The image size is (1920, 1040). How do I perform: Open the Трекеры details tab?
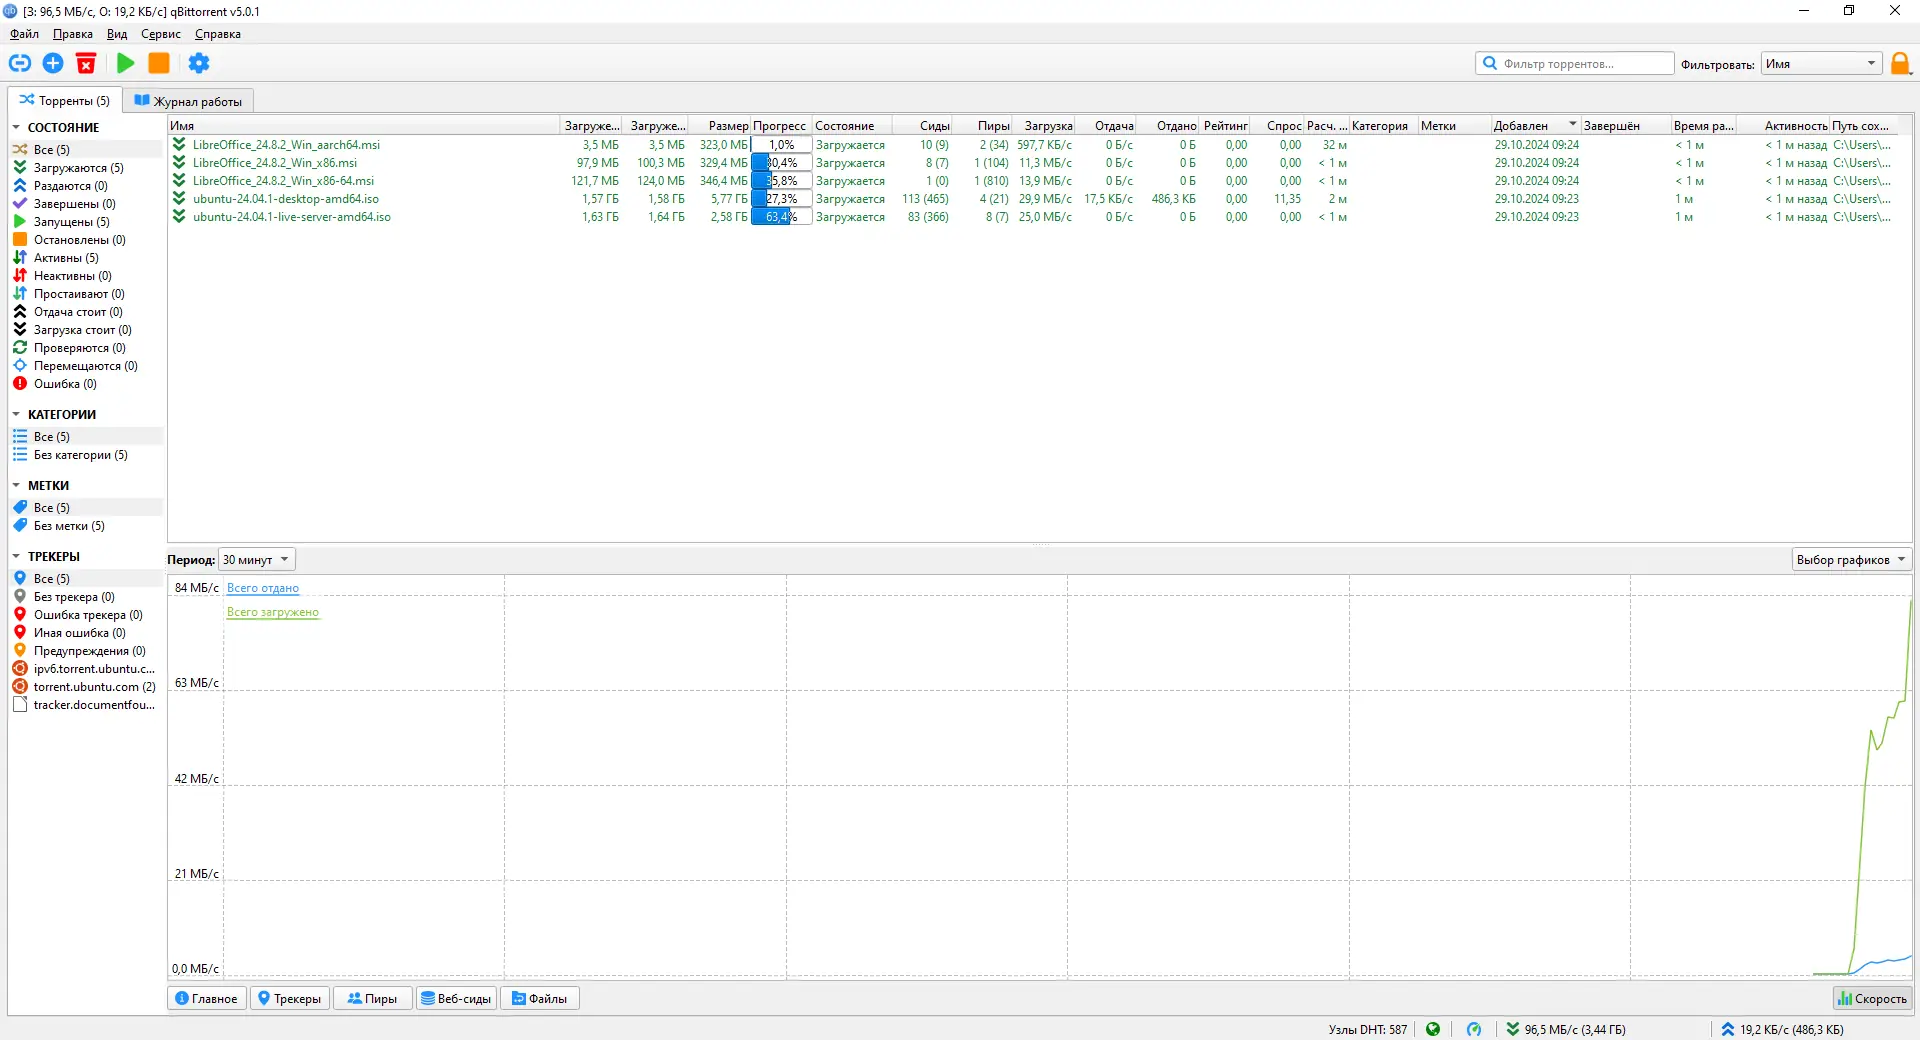coord(290,998)
